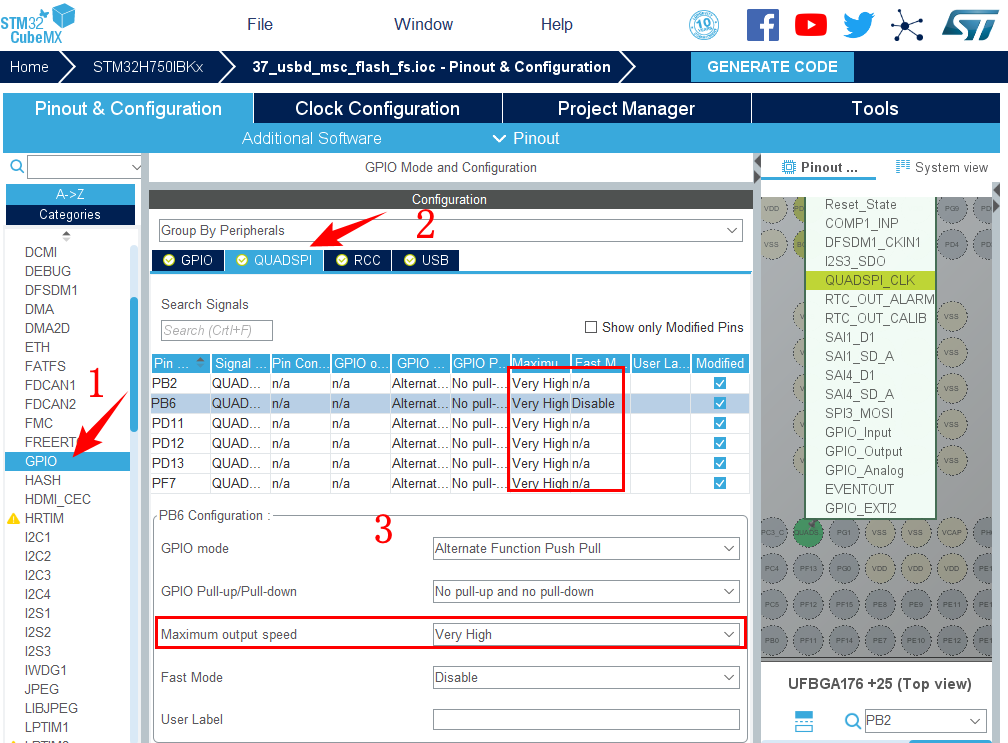
Task: Click the Twitter bird icon
Action: 859,25
